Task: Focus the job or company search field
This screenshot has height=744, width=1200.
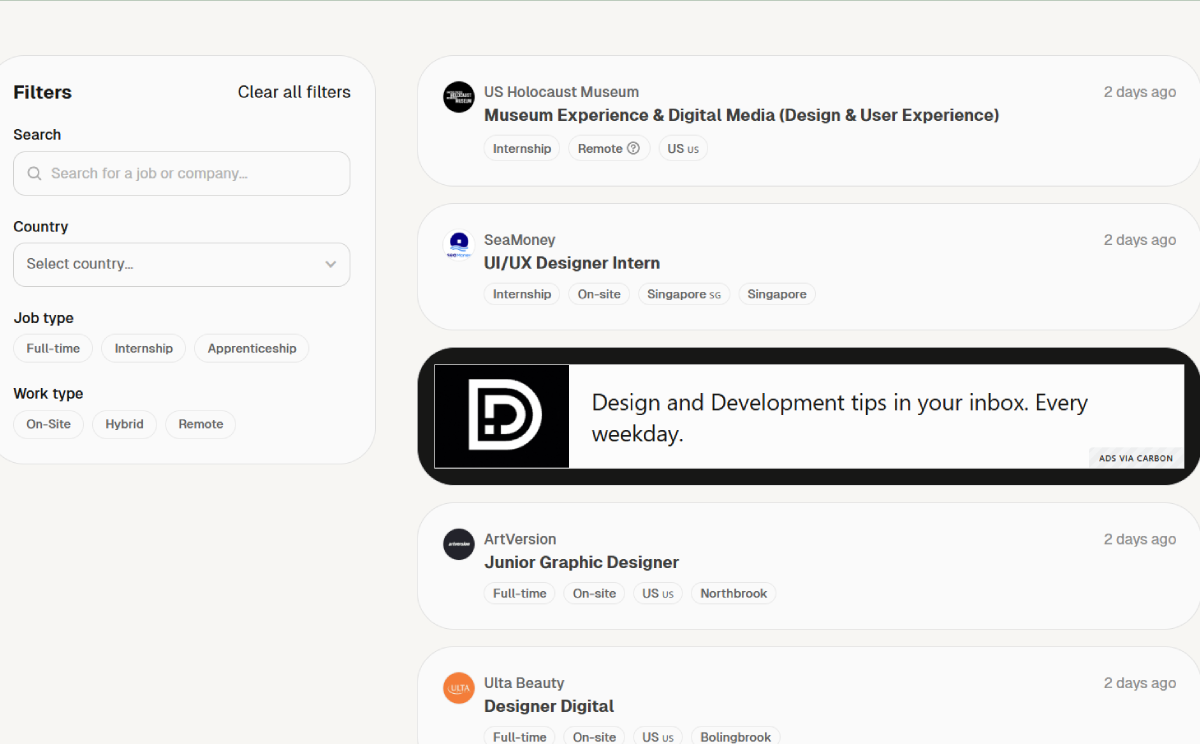Action: [x=182, y=173]
